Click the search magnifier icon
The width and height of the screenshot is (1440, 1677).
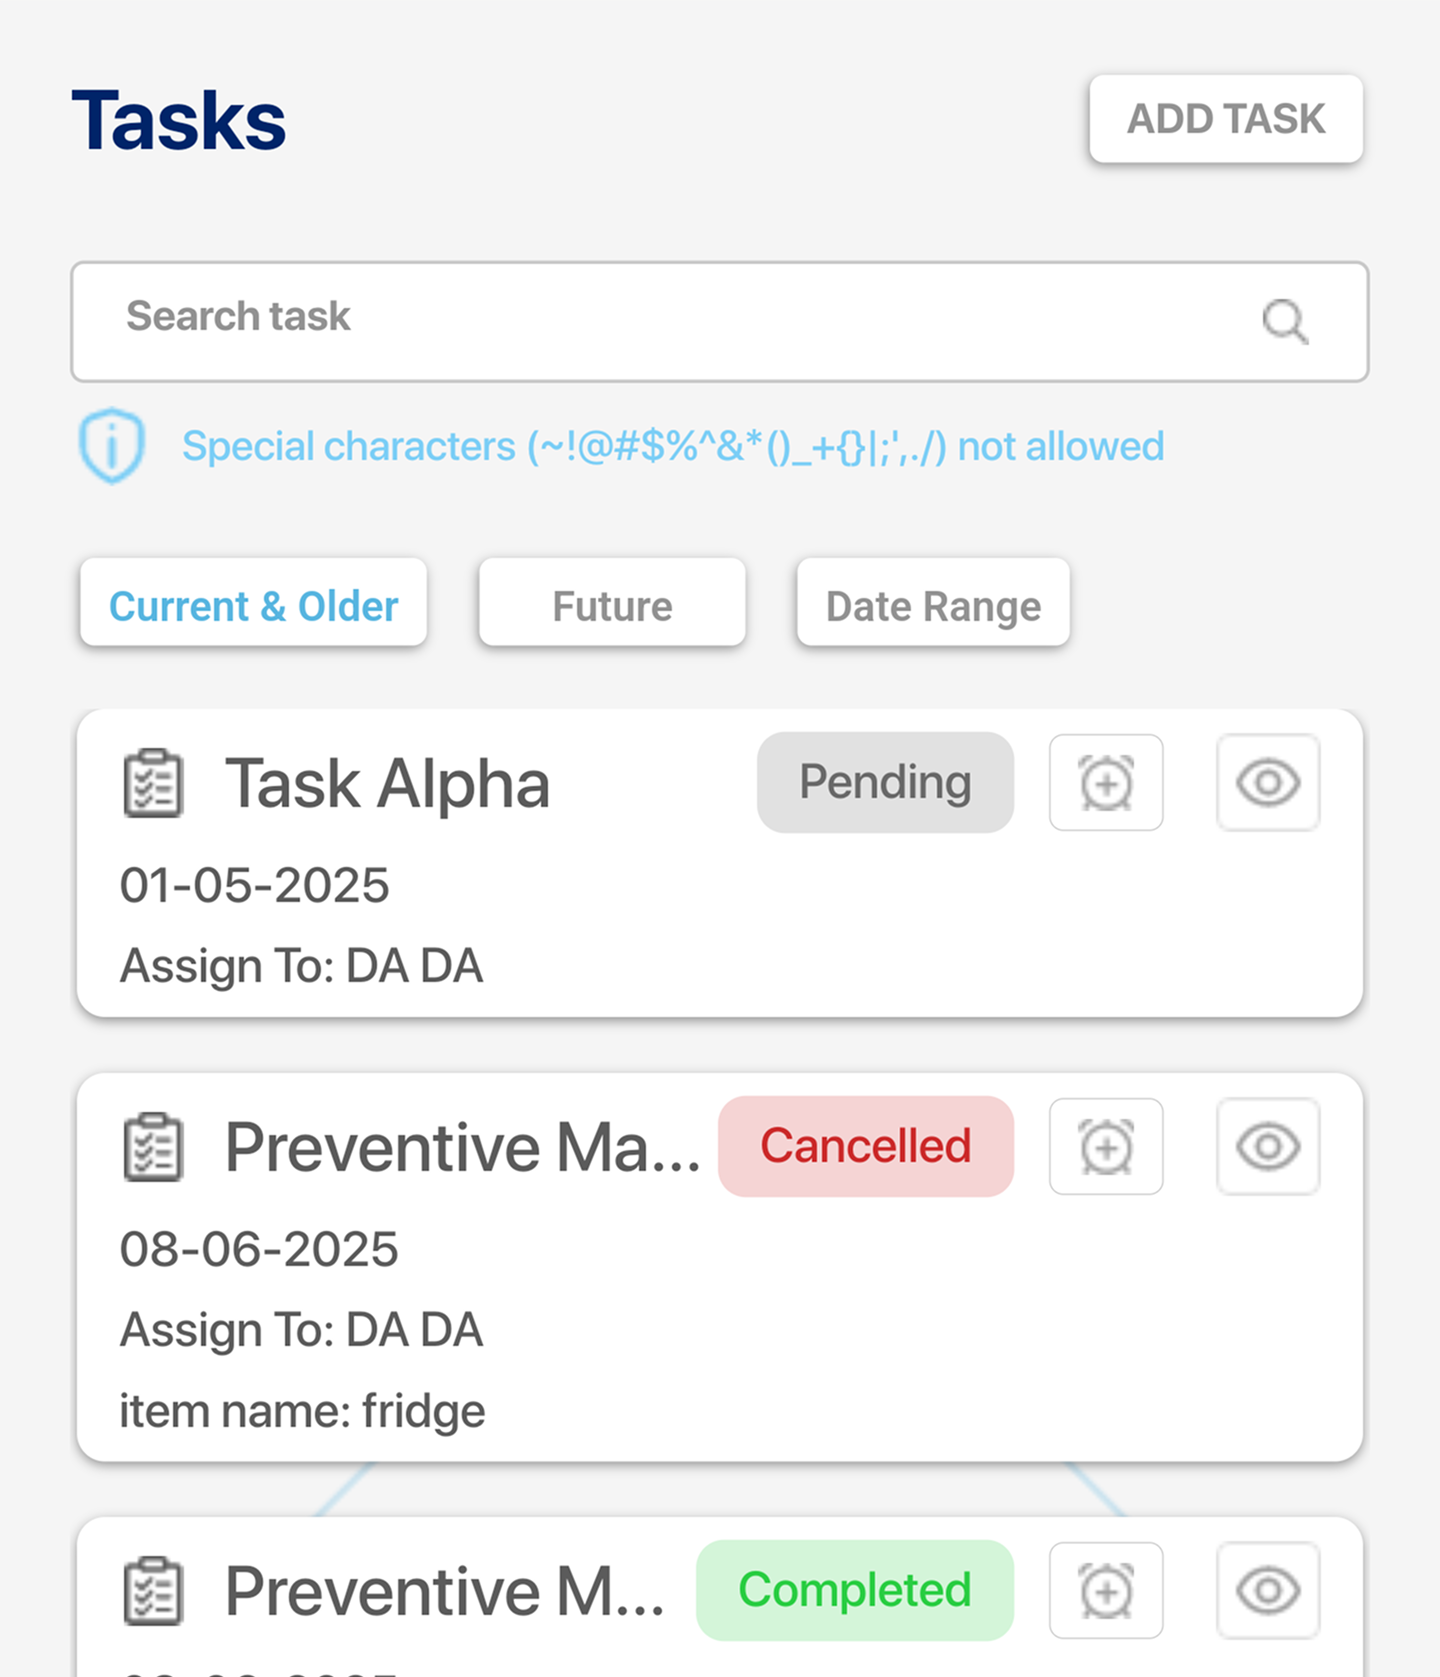click(1285, 322)
